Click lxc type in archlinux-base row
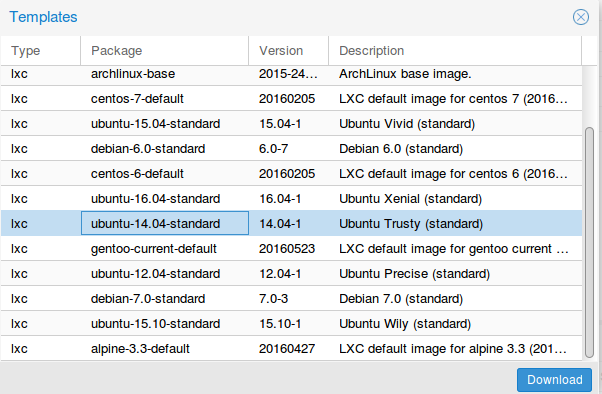602x394 pixels. [19, 74]
